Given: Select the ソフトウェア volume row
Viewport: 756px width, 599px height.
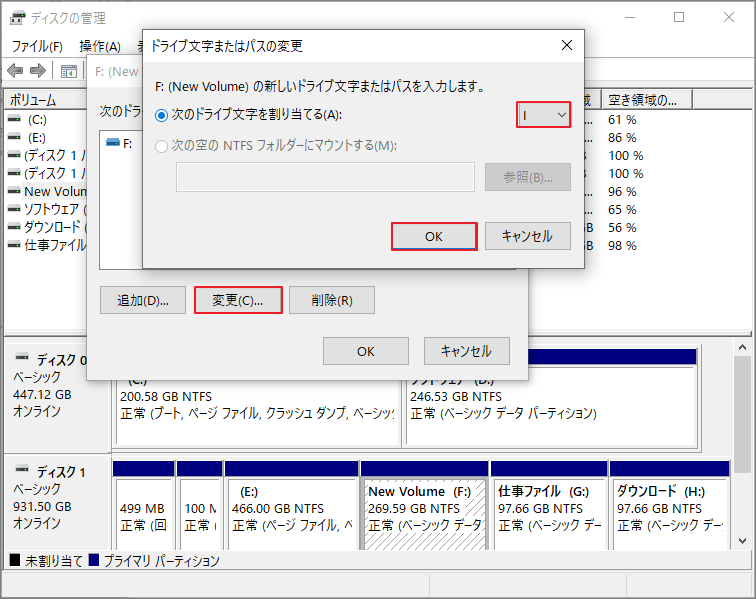Looking at the screenshot, I should click(x=47, y=209).
